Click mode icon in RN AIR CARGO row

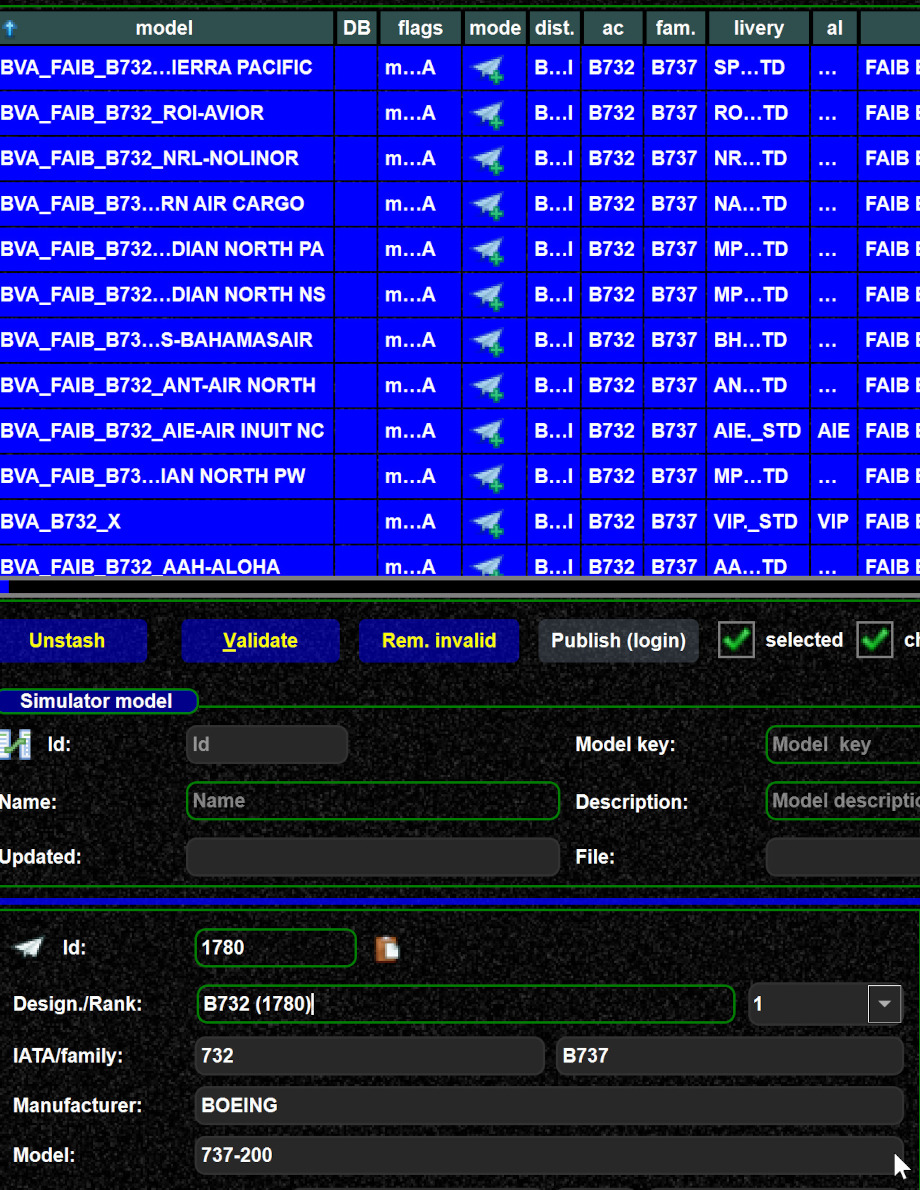tap(488, 206)
